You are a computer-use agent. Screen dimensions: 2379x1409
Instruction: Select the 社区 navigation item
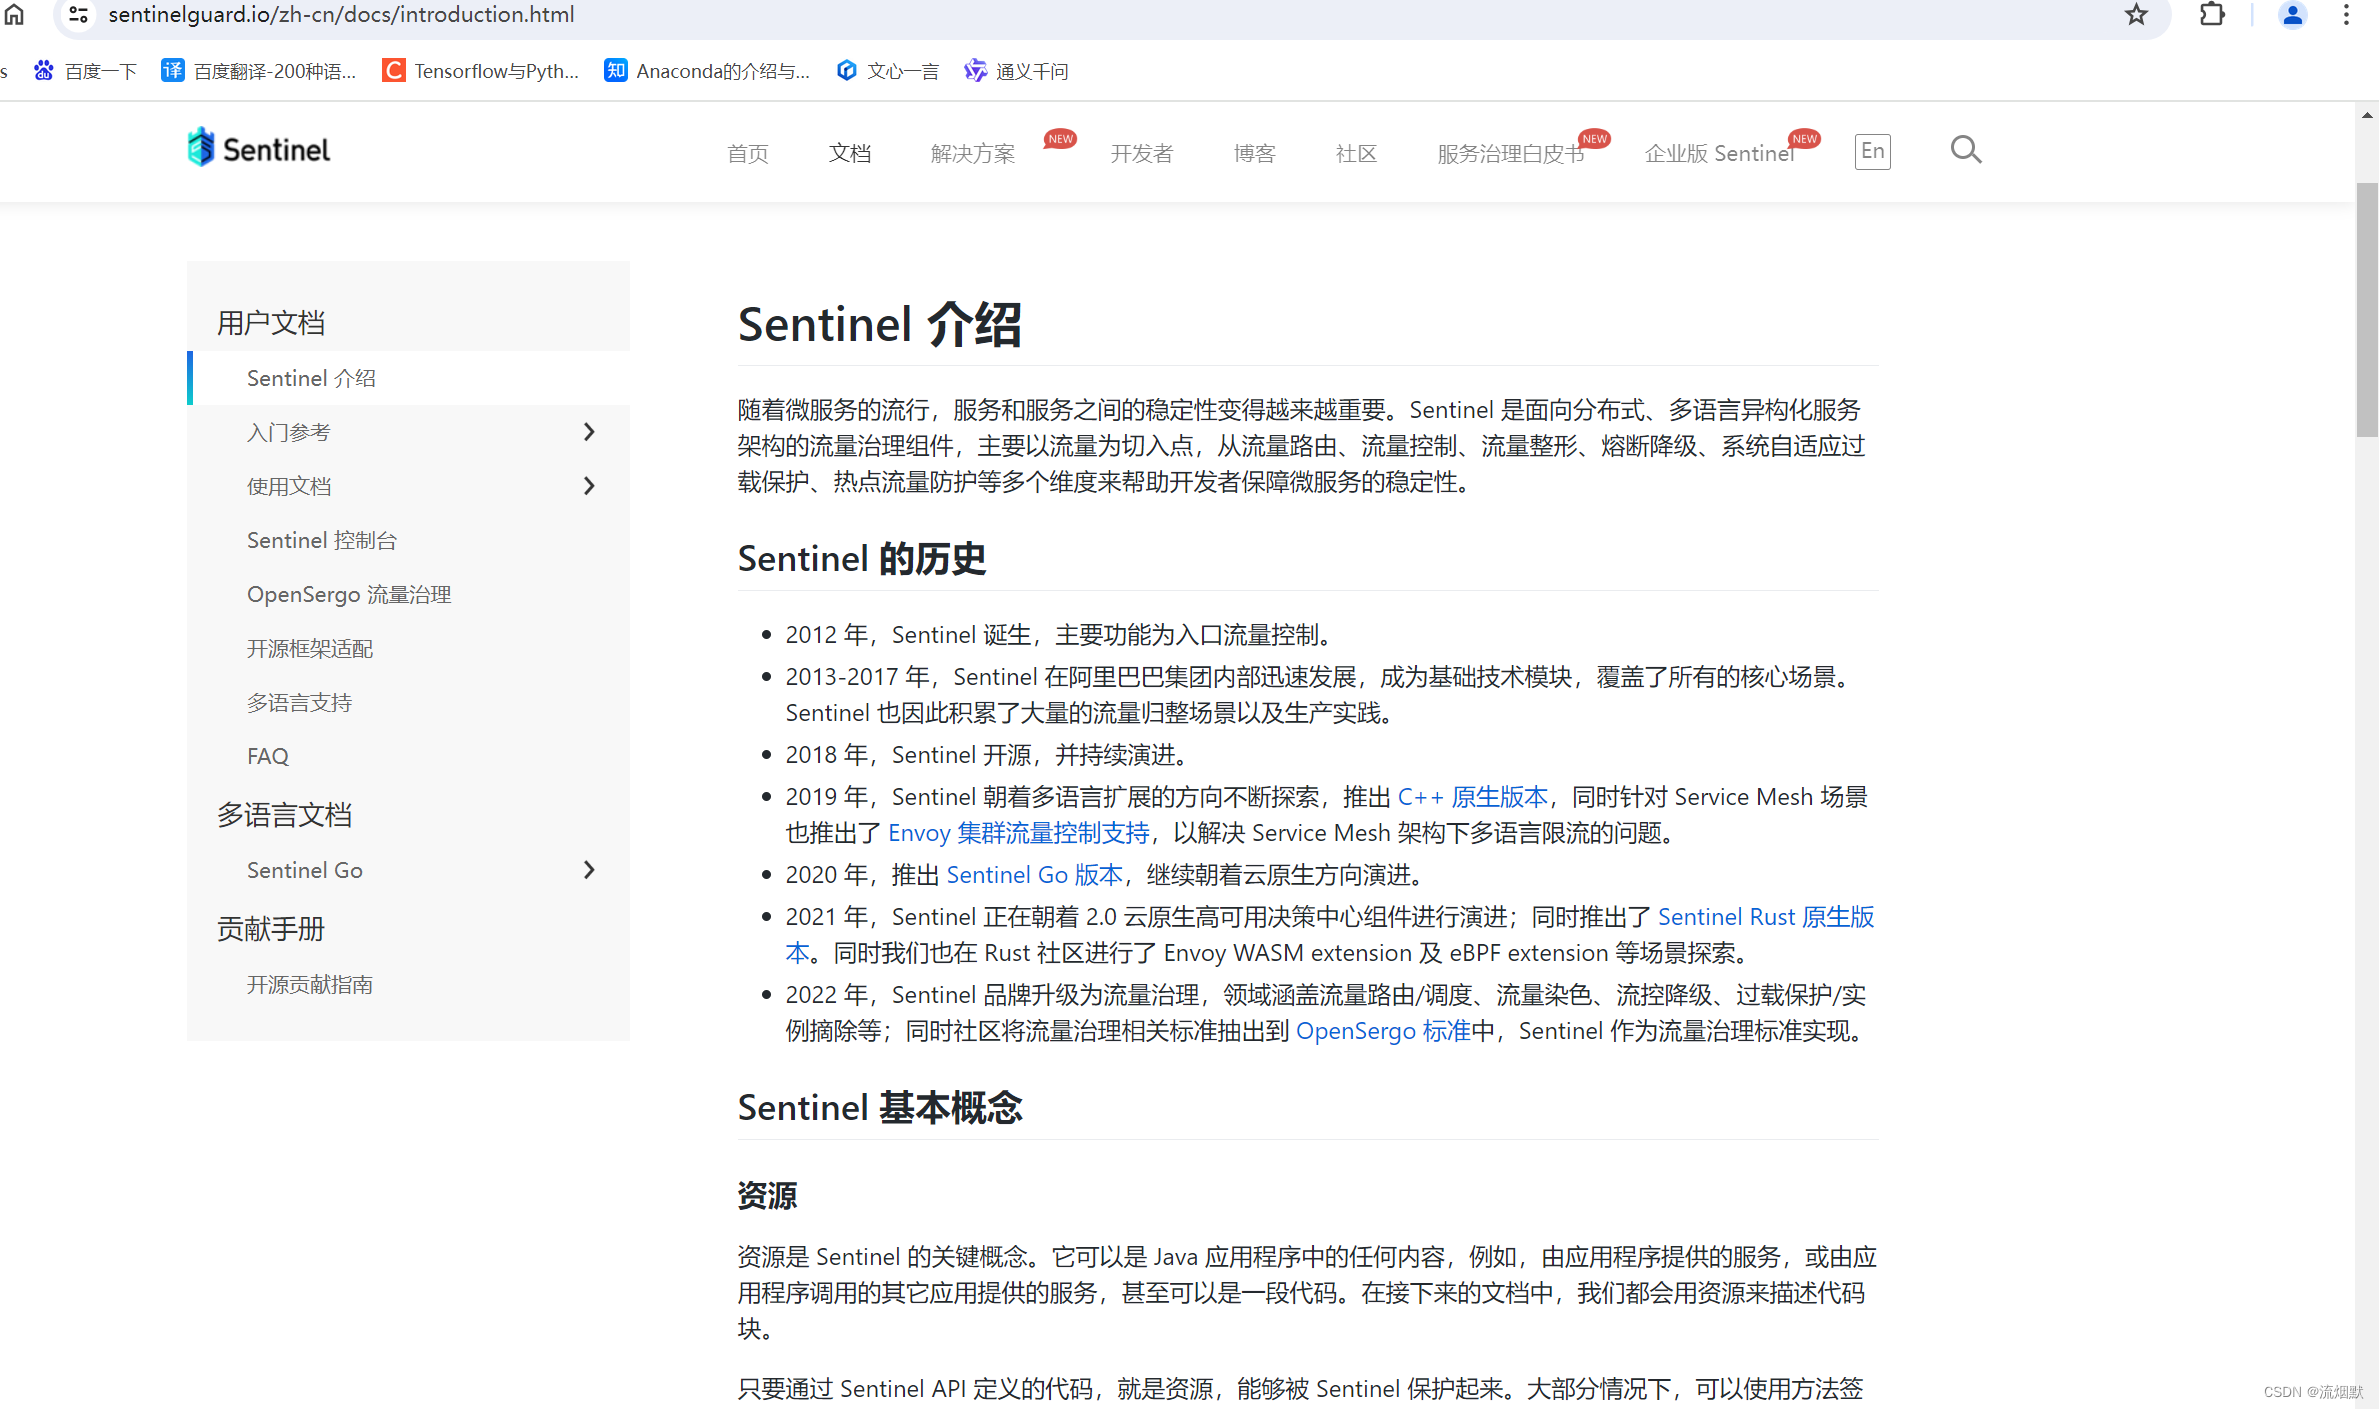click(1355, 153)
